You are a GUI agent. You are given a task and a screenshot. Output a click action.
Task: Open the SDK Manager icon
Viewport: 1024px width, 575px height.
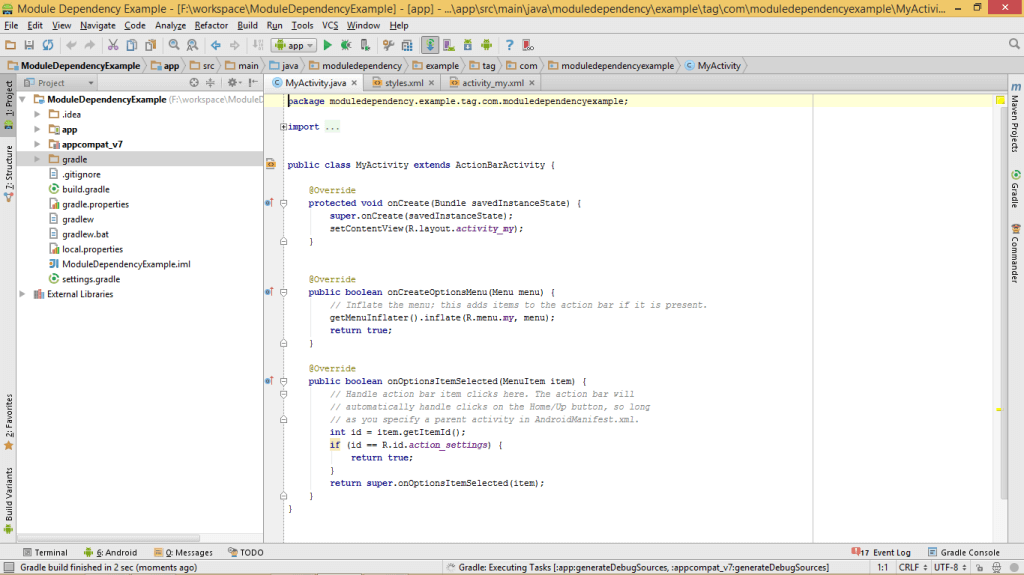[x=468, y=45]
